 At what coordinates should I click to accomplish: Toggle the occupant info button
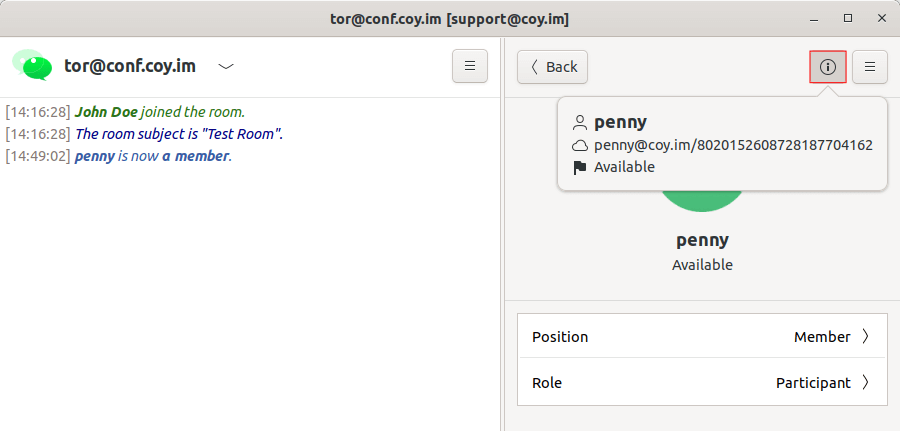tap(827, 67)
